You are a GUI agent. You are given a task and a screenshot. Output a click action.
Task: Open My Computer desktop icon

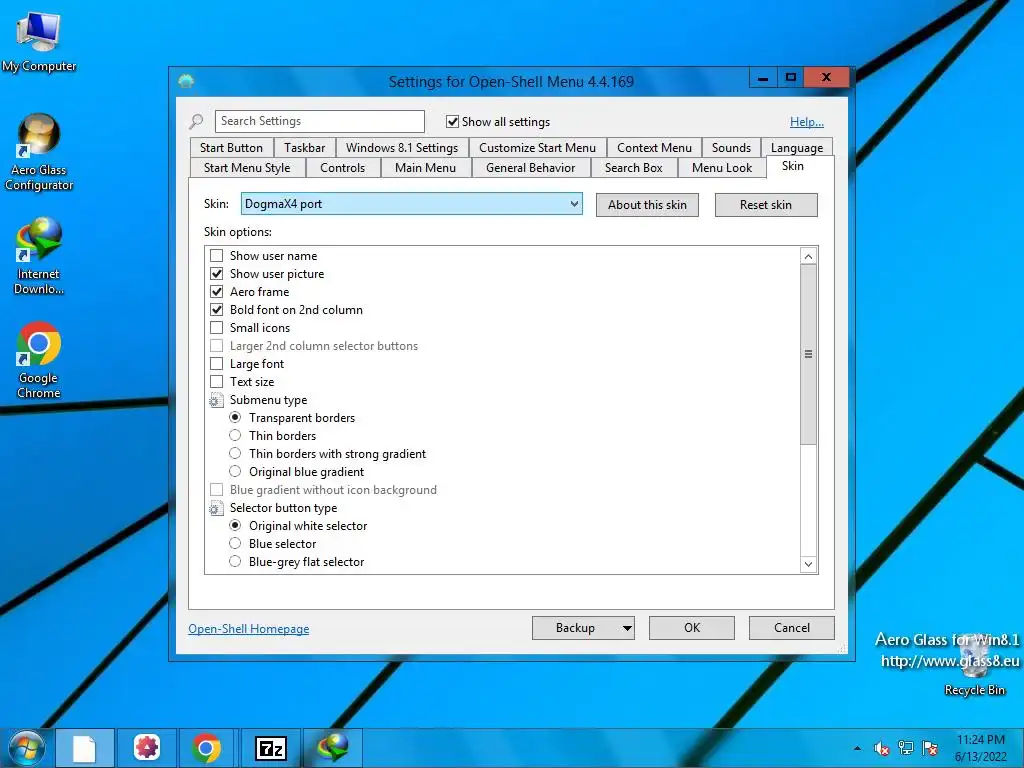[x=38, y=42]
